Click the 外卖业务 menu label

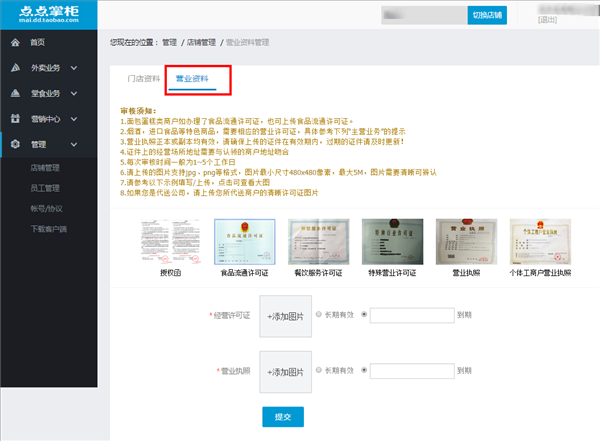[x=45, y=68]
